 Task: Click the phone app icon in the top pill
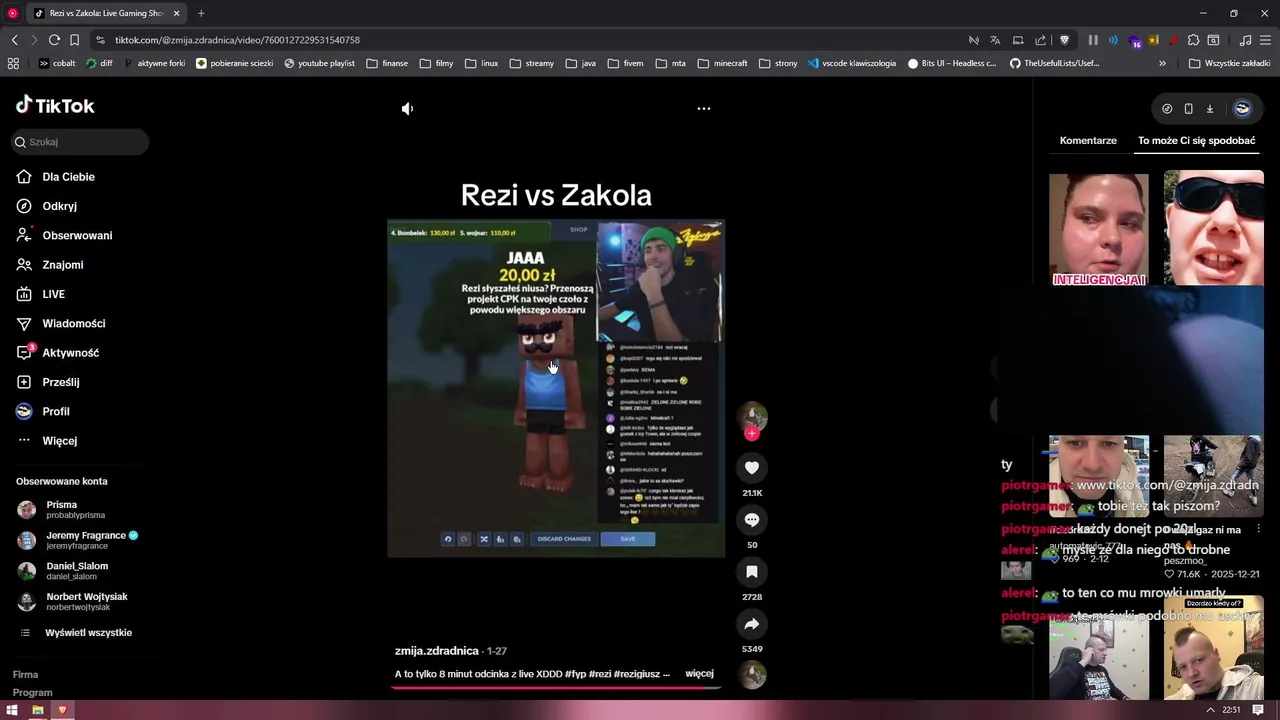coord(1188,109)
